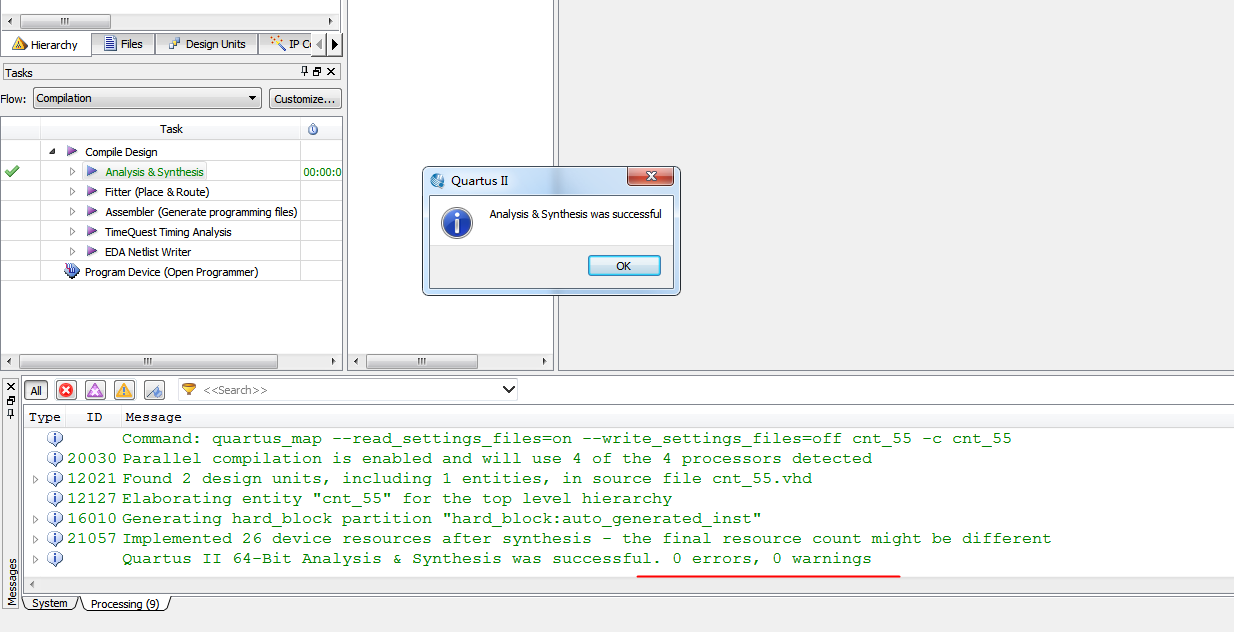Expand the Fitter (Place & Route) node
The image size is (1234, 632).
(x=72, y=192)
